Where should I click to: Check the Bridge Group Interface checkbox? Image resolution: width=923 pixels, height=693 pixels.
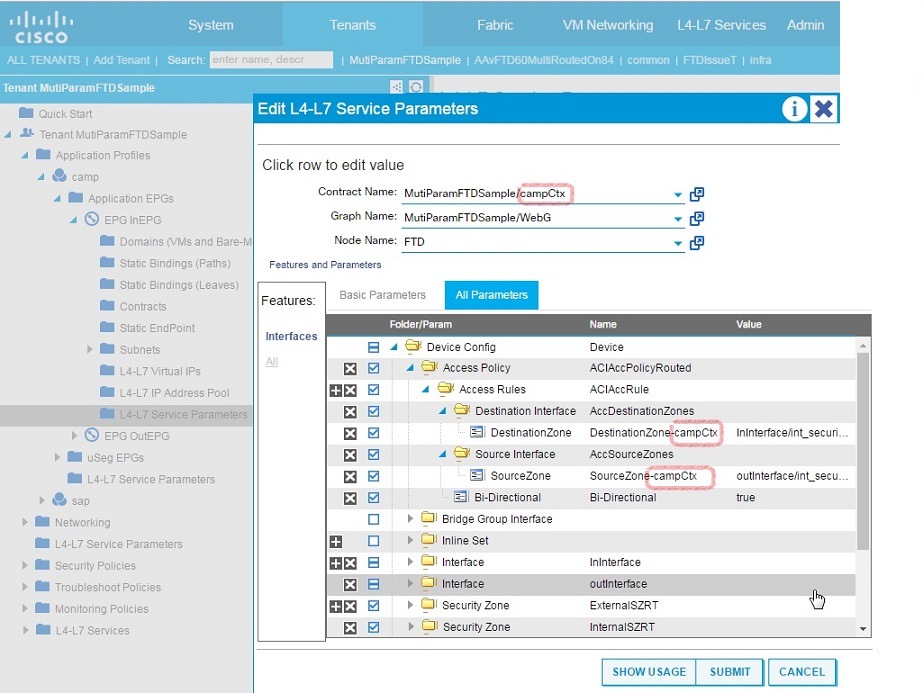click(373, 519)
